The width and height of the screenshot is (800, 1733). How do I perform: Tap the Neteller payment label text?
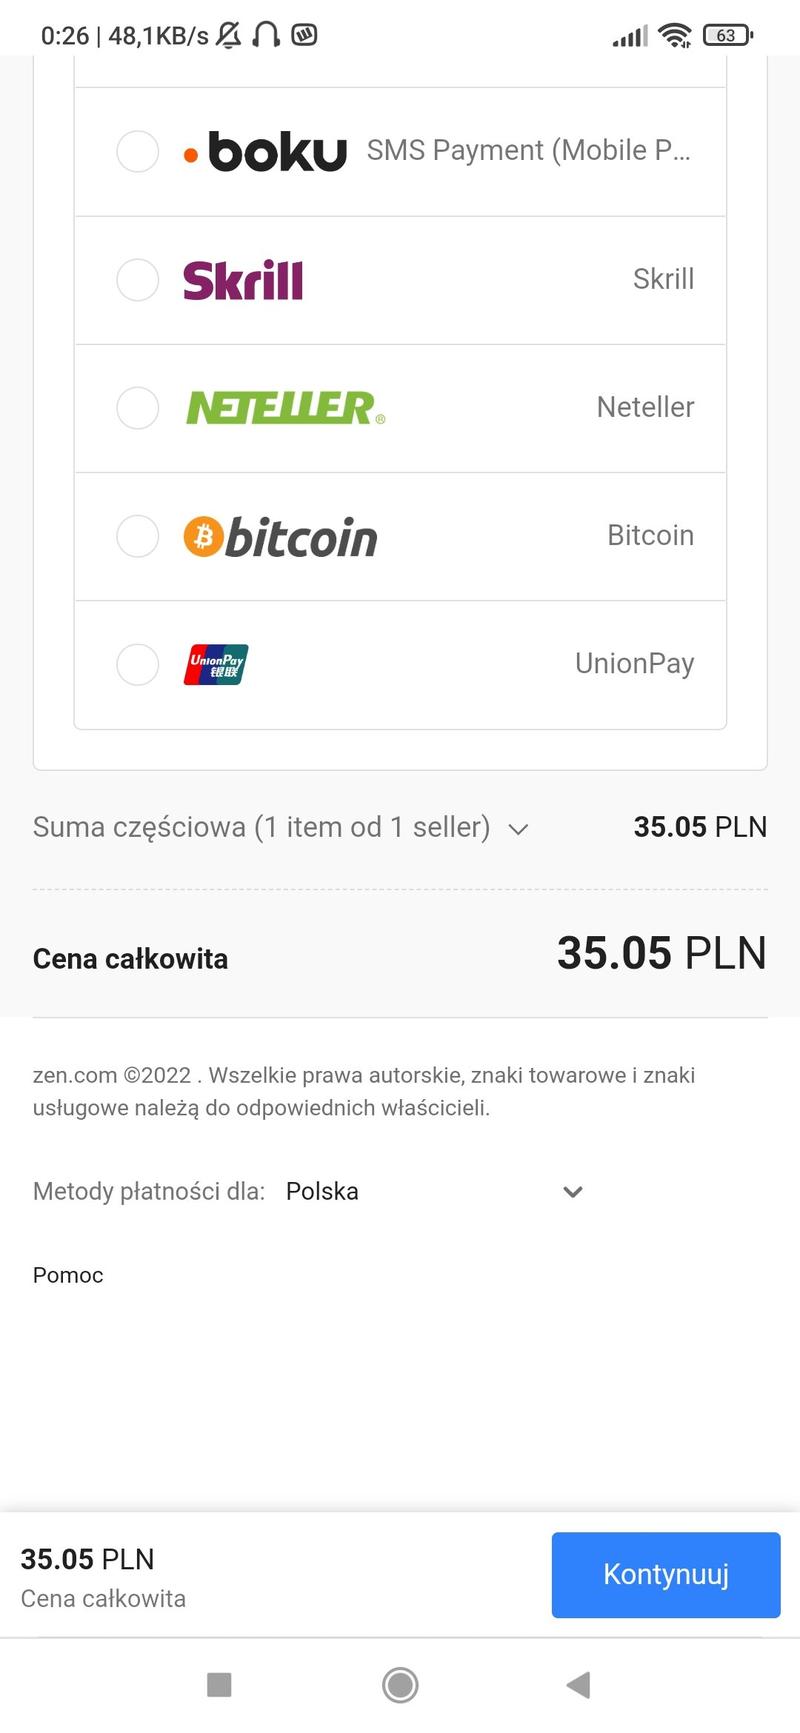click(645, 407)
